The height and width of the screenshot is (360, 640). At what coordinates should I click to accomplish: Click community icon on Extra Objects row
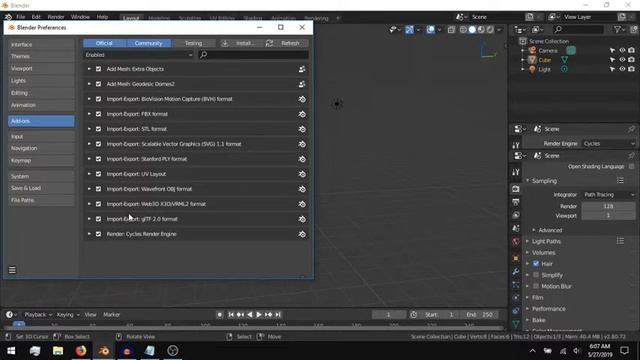pyautogui.click(x=302, y=69)
